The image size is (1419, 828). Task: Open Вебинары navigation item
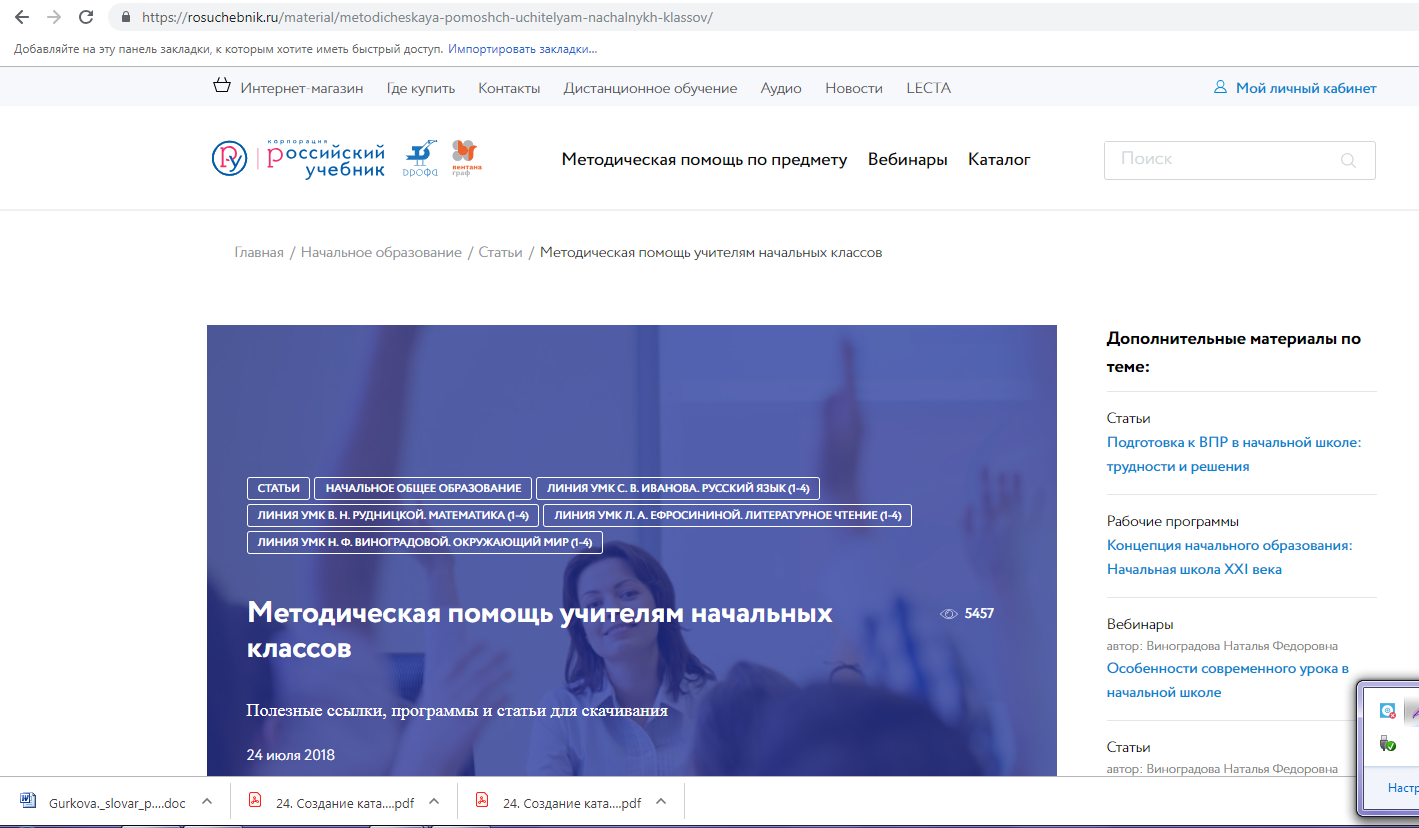coord(908,159)
